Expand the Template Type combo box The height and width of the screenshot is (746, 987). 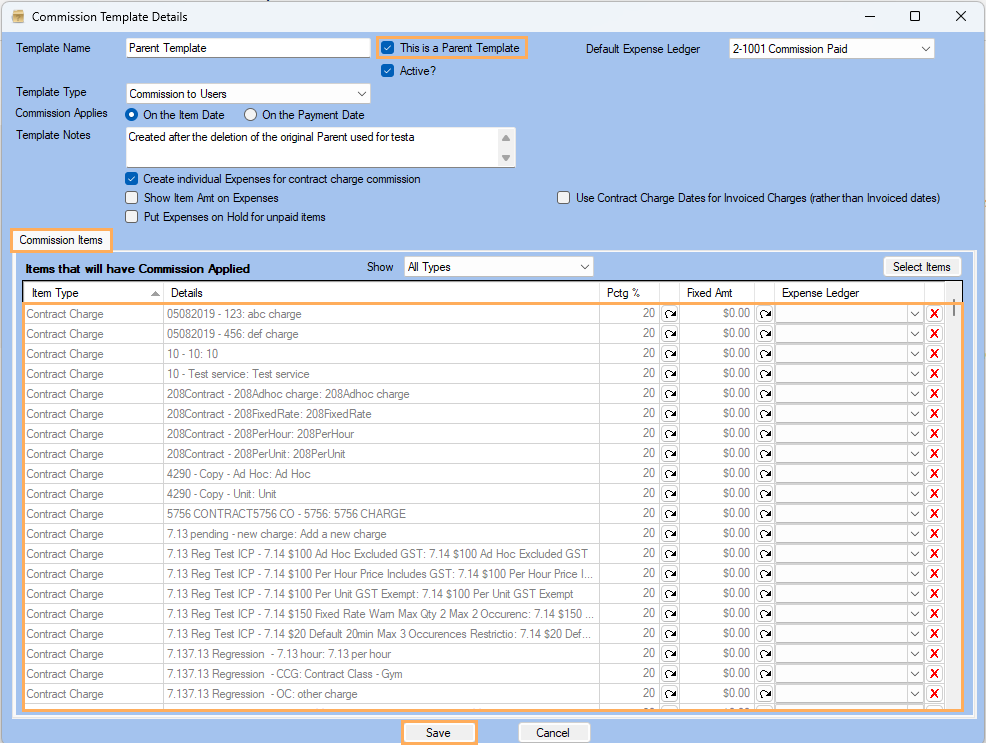(x=360, y=94)
